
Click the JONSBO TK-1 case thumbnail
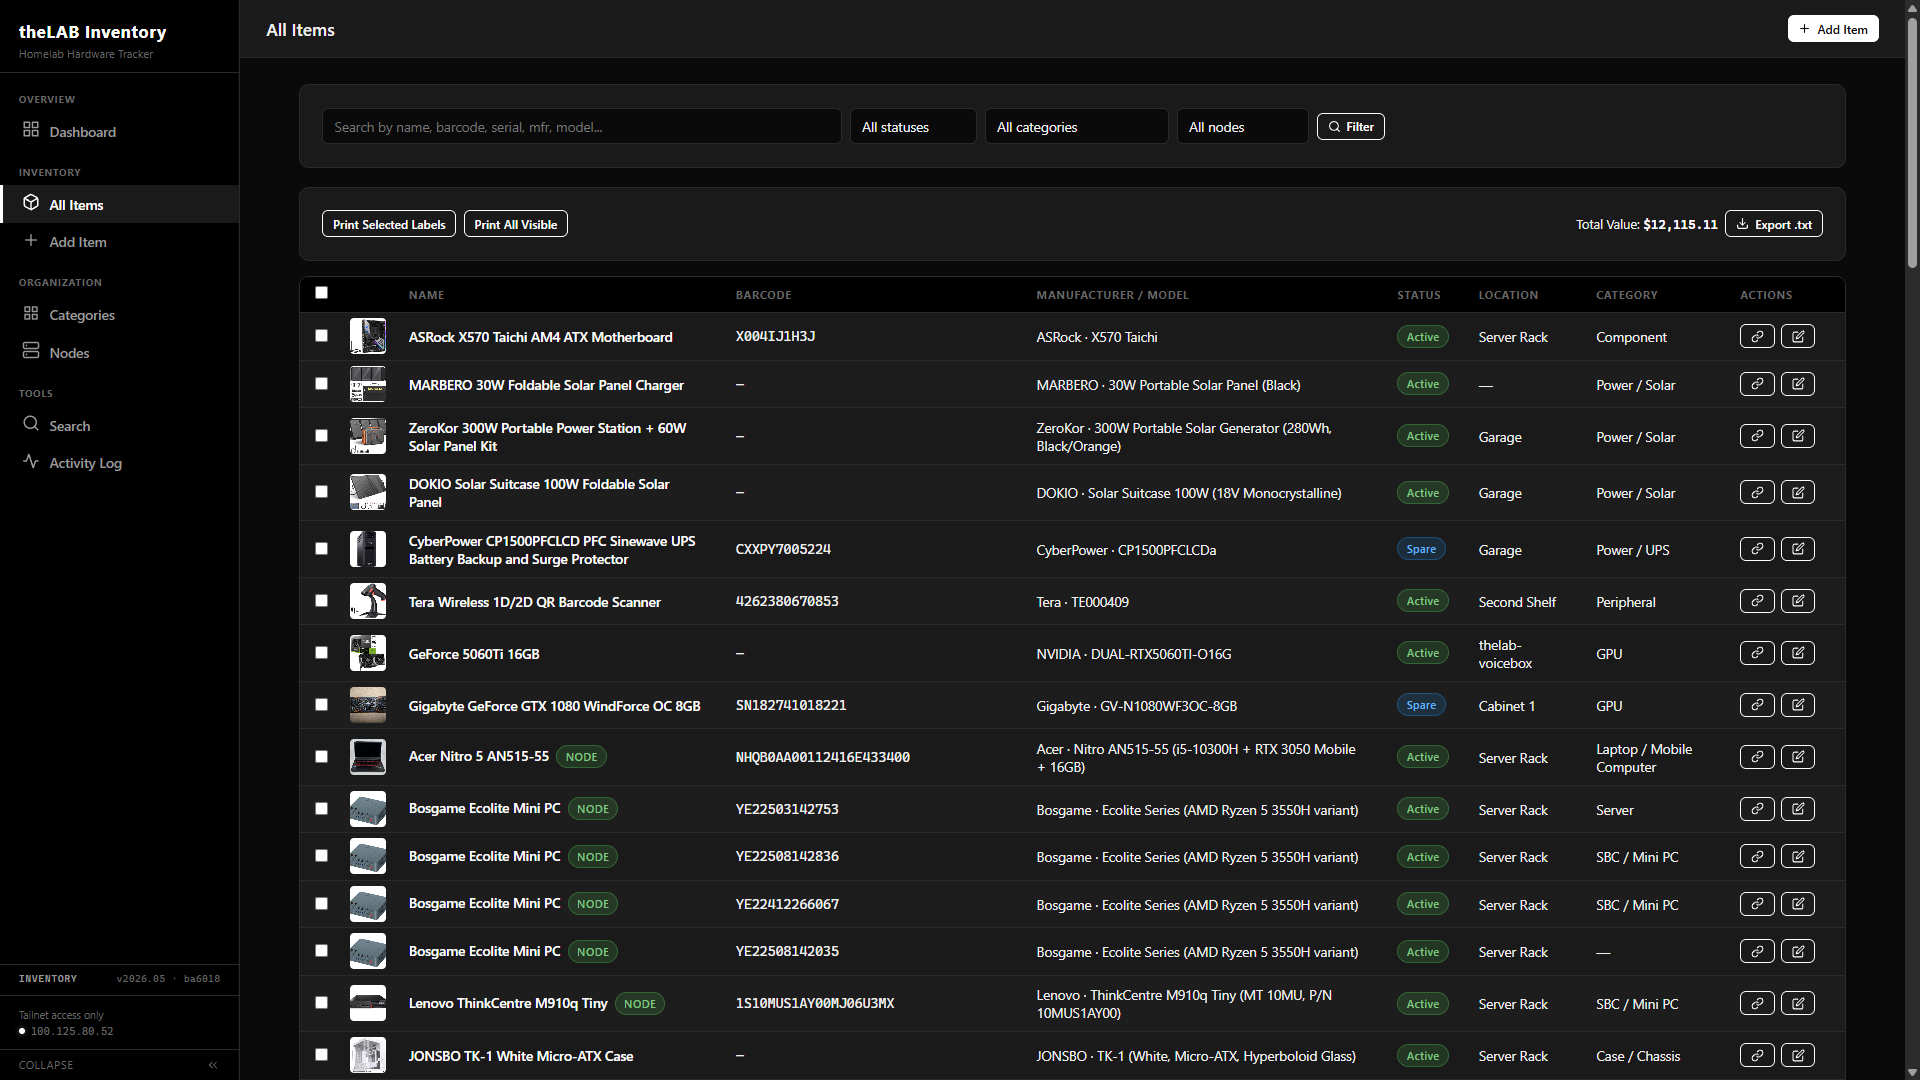click(367, 1055)
